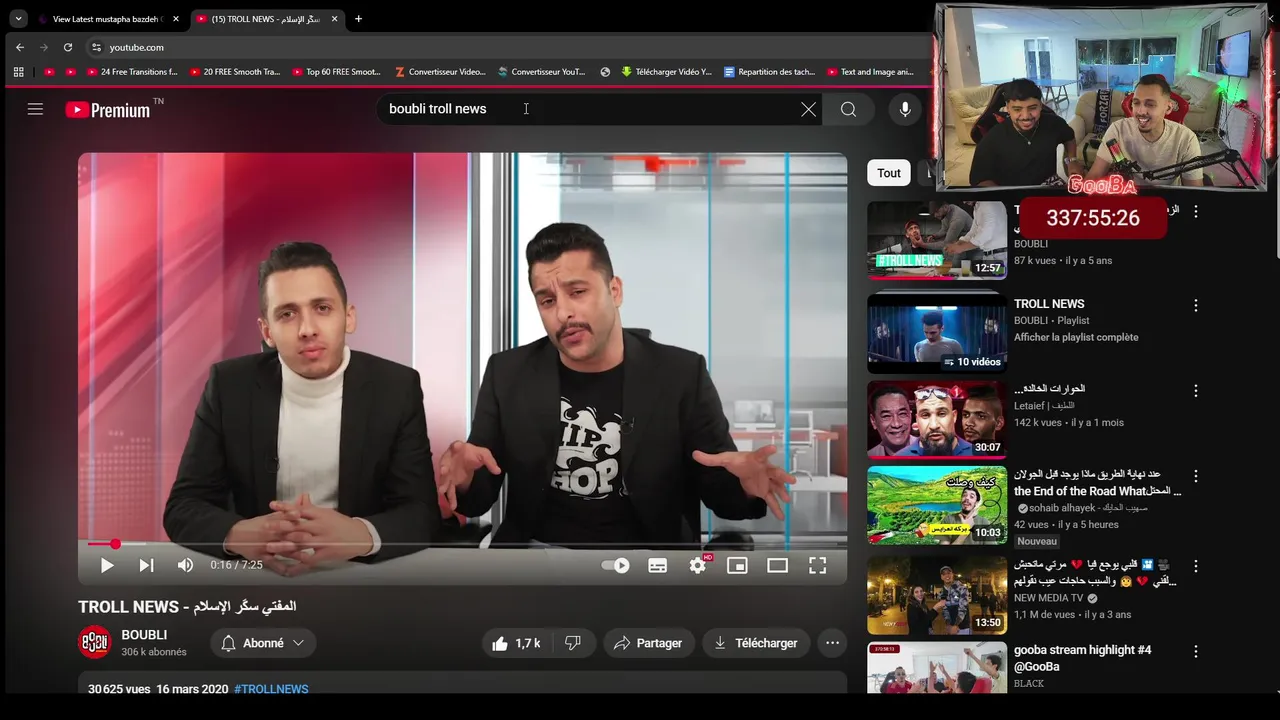Select the Tout filter chip

point(889,173)
